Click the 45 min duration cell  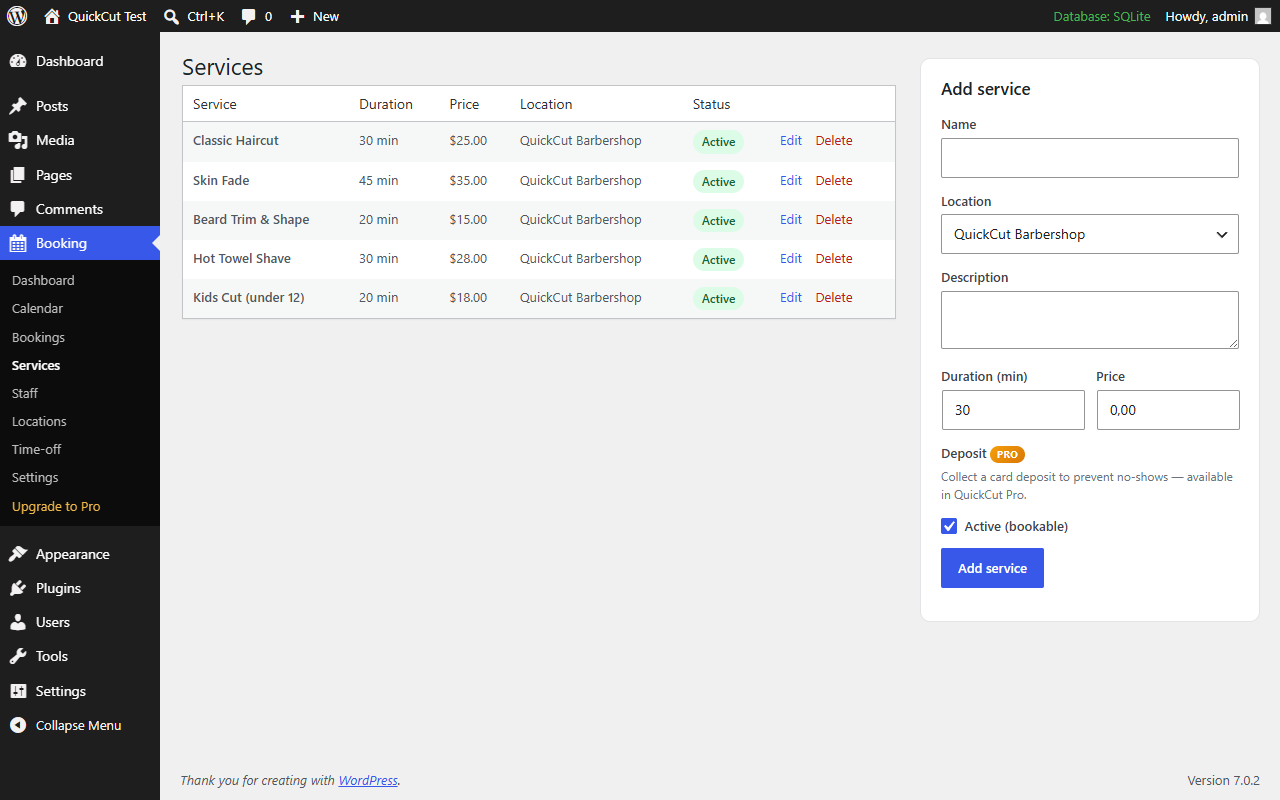click(x=379, y=181)
